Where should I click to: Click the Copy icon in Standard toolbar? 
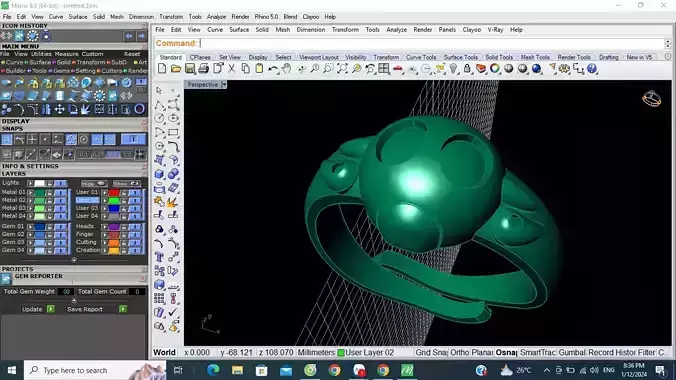point(245,69)
